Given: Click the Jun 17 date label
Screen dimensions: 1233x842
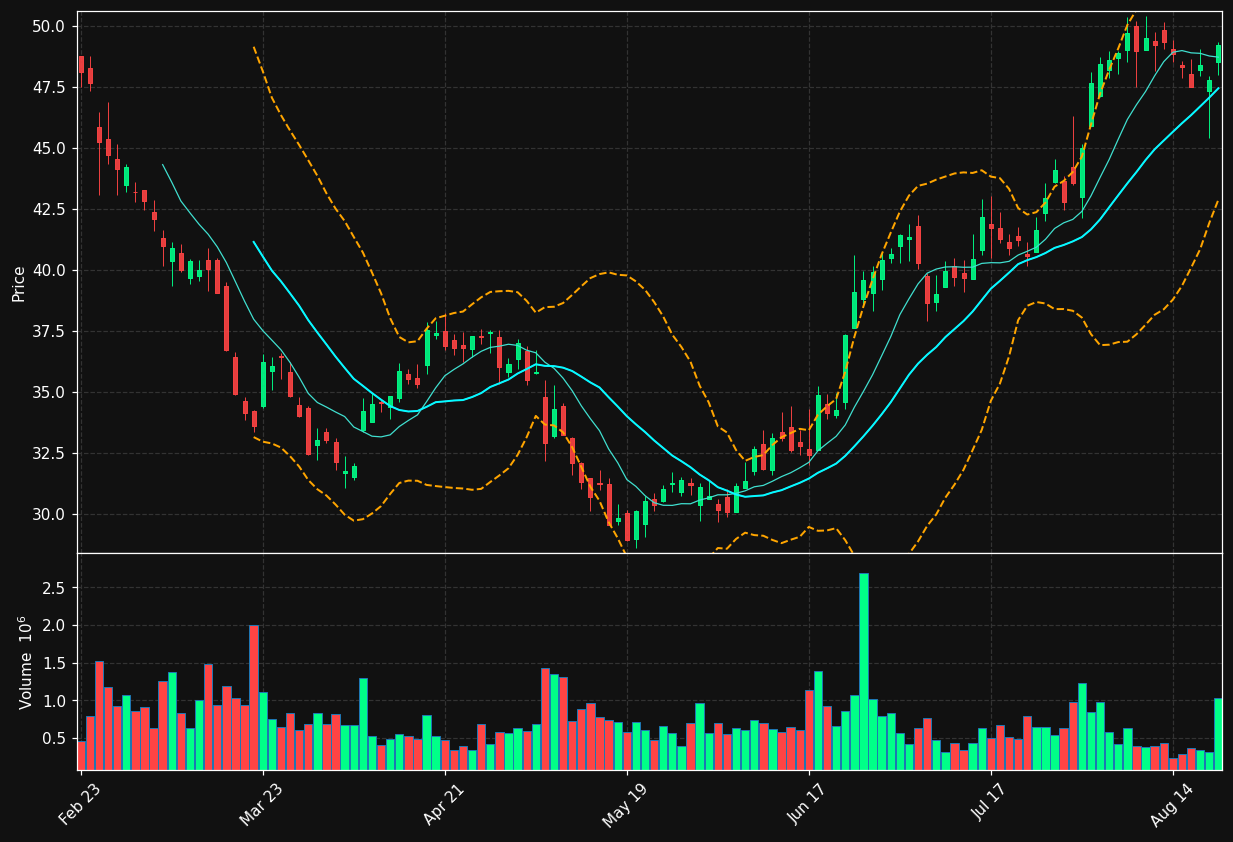Looking at the screenshot, I should pos(807,805).
